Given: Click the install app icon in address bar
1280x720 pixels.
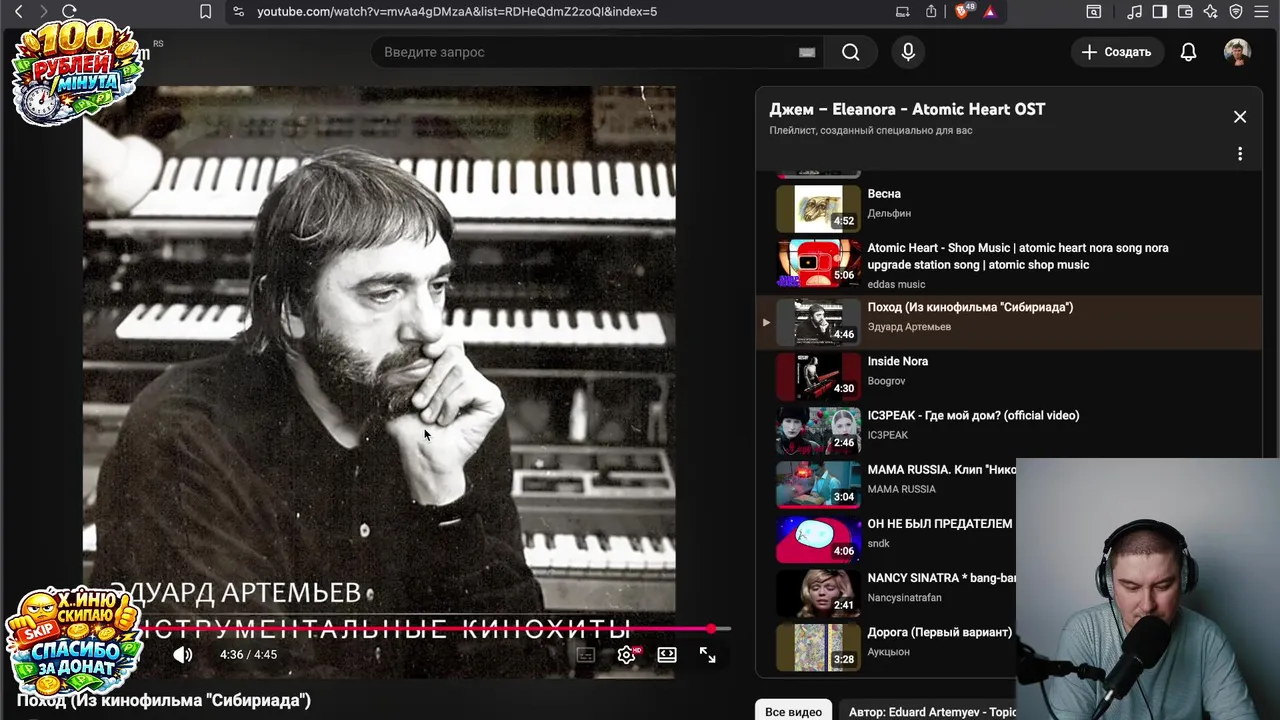Looking at the screenshot, I should [903, 12].
